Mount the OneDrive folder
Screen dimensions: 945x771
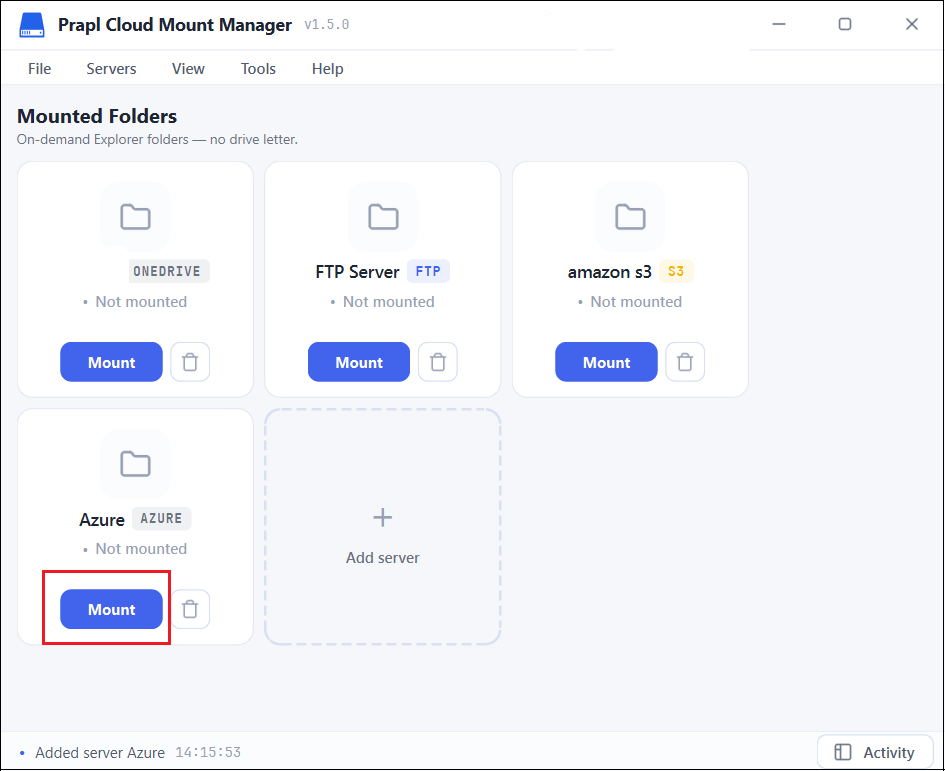111,362
